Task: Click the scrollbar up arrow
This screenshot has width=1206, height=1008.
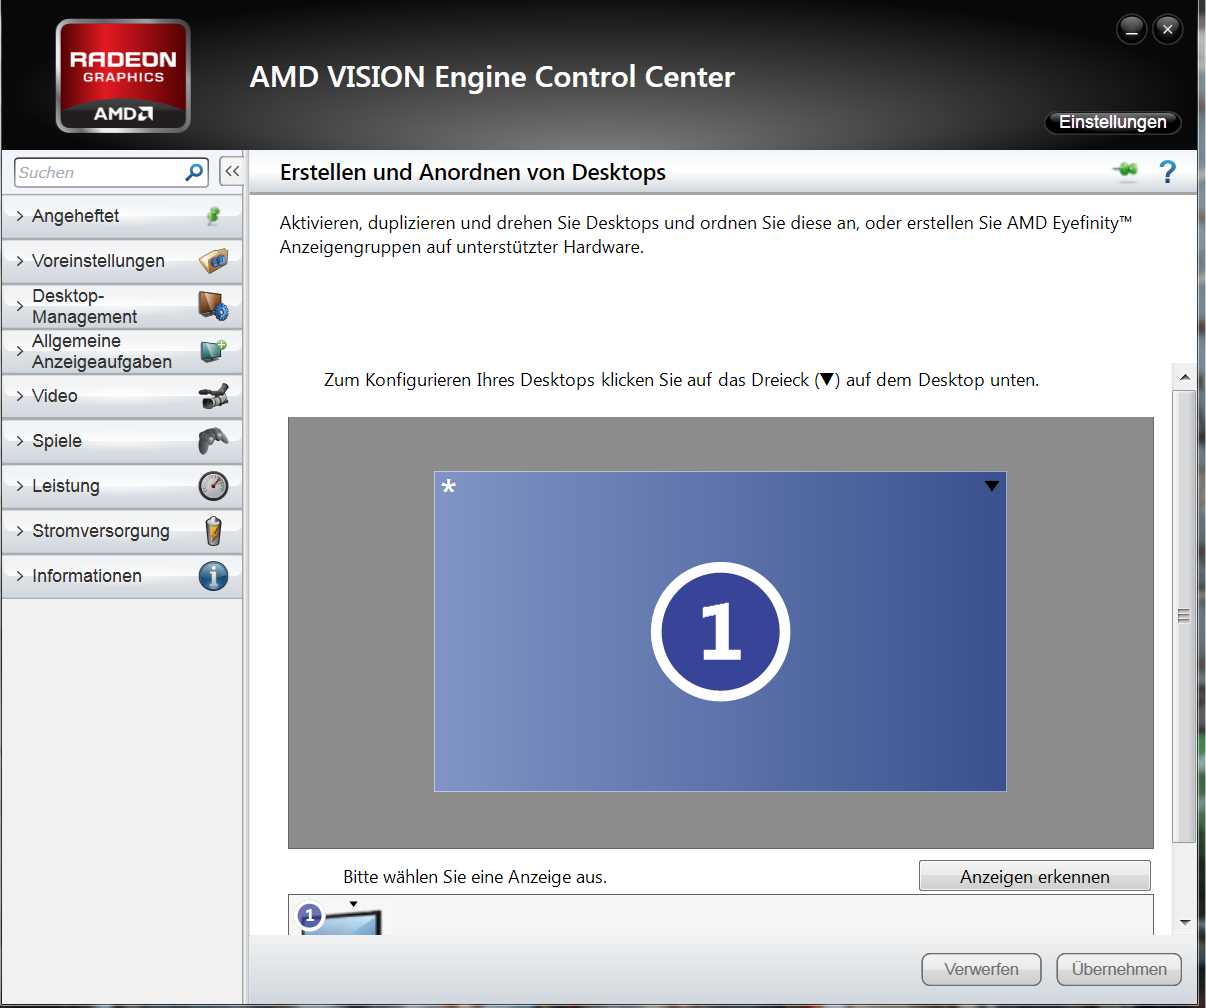Action: tap(1184, 378)
